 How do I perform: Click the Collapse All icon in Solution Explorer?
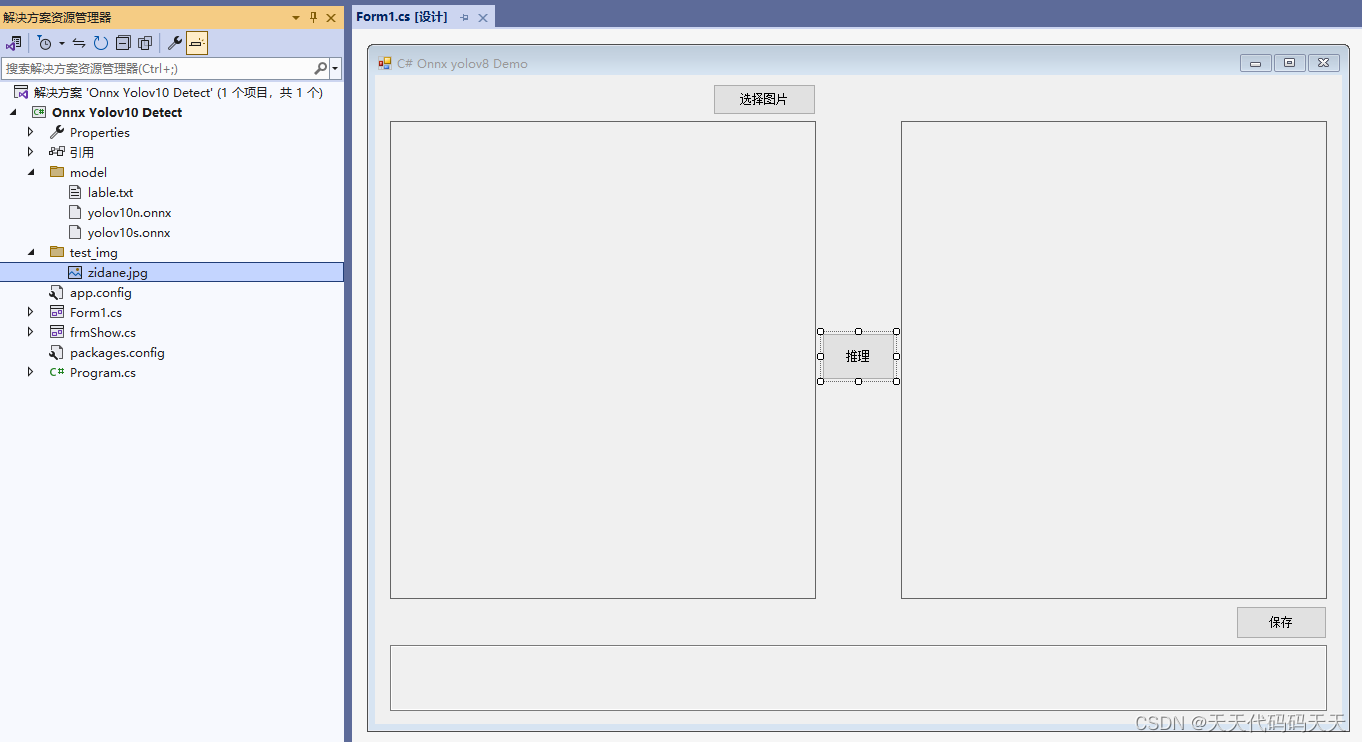pyautogui.click(x=122, y=42)
